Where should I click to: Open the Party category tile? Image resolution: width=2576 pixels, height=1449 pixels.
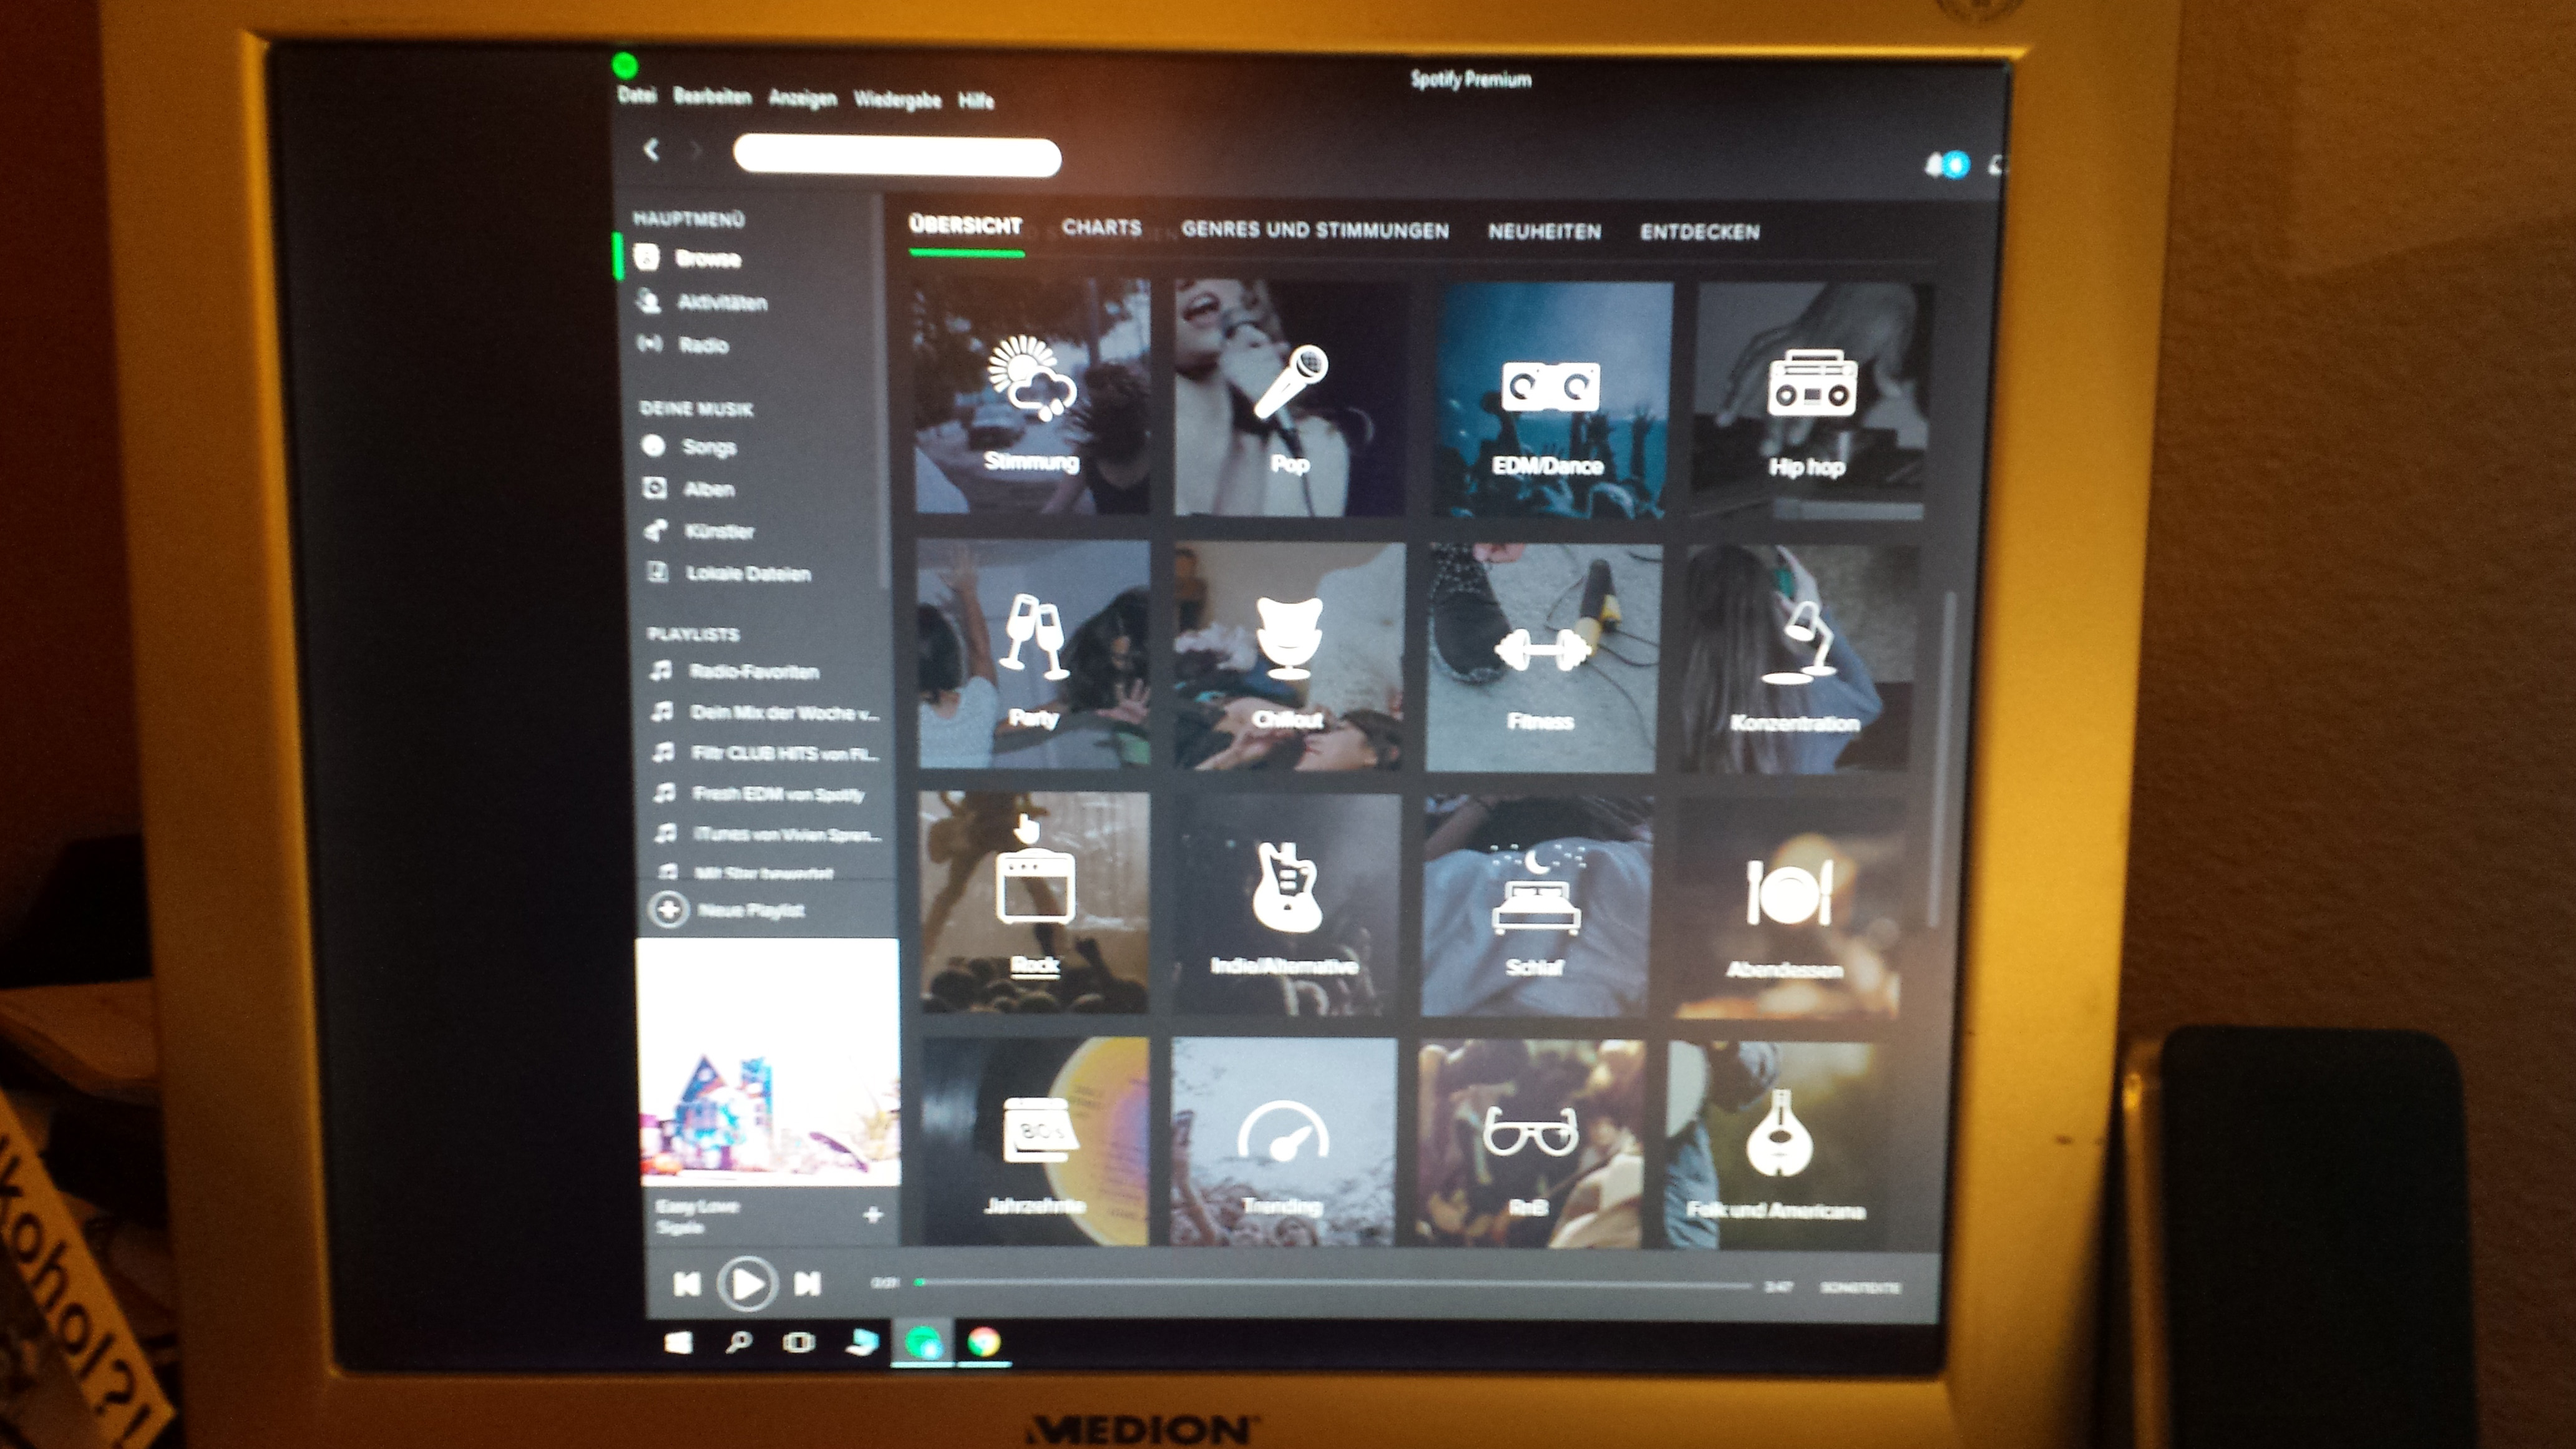tap(1035, 655)
